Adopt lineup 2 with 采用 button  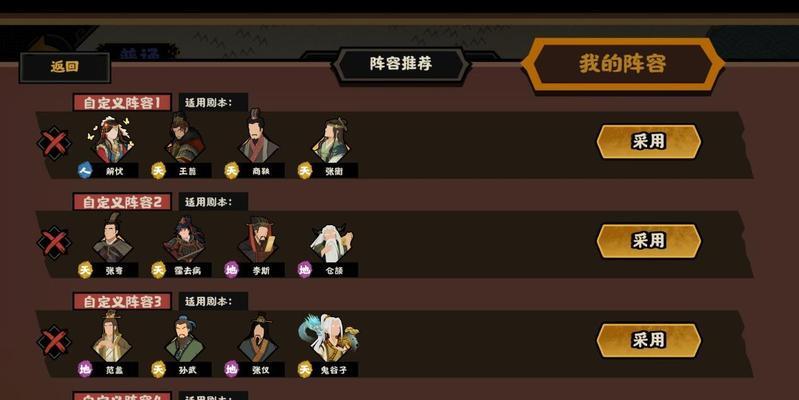pyautogui.click(x=649, y=241)
